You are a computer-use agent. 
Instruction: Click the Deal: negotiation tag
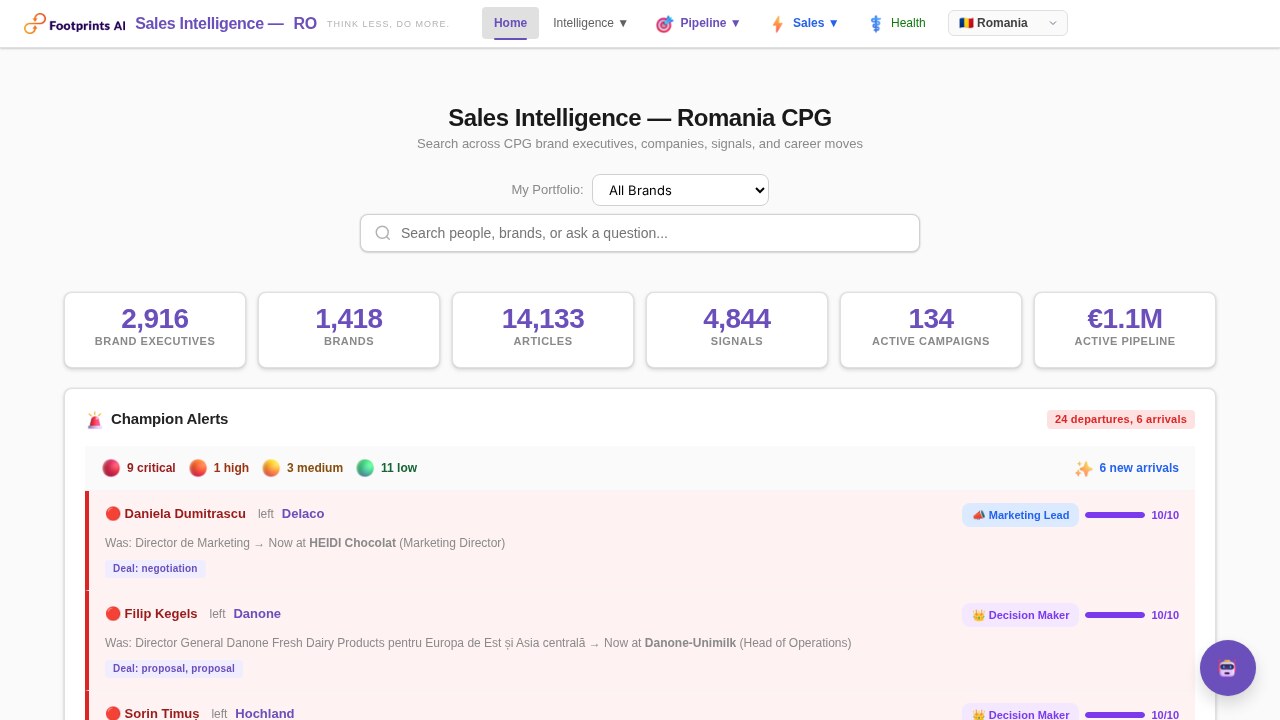[x=155, y=568]
